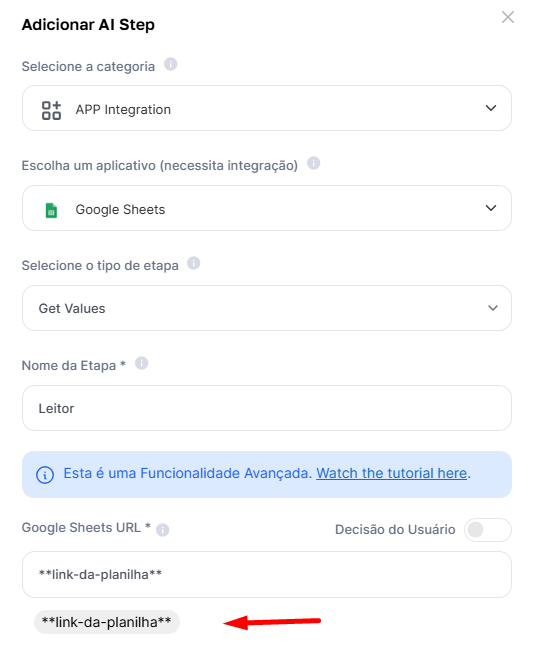Click the Nome da Etapa field with Leitor
533x648 pixels.
pos(267,408)
